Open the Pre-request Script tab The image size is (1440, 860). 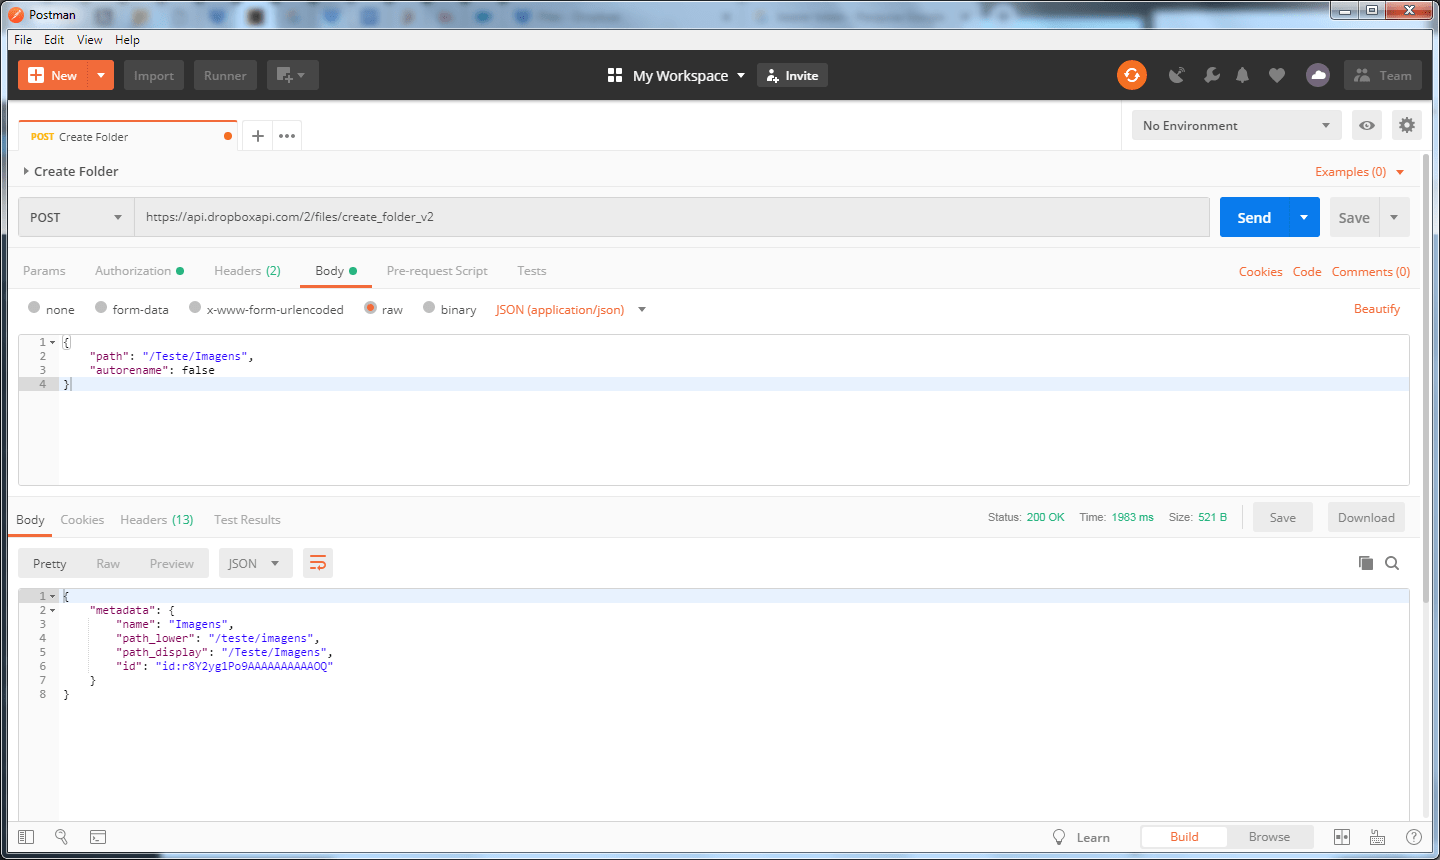437,271
